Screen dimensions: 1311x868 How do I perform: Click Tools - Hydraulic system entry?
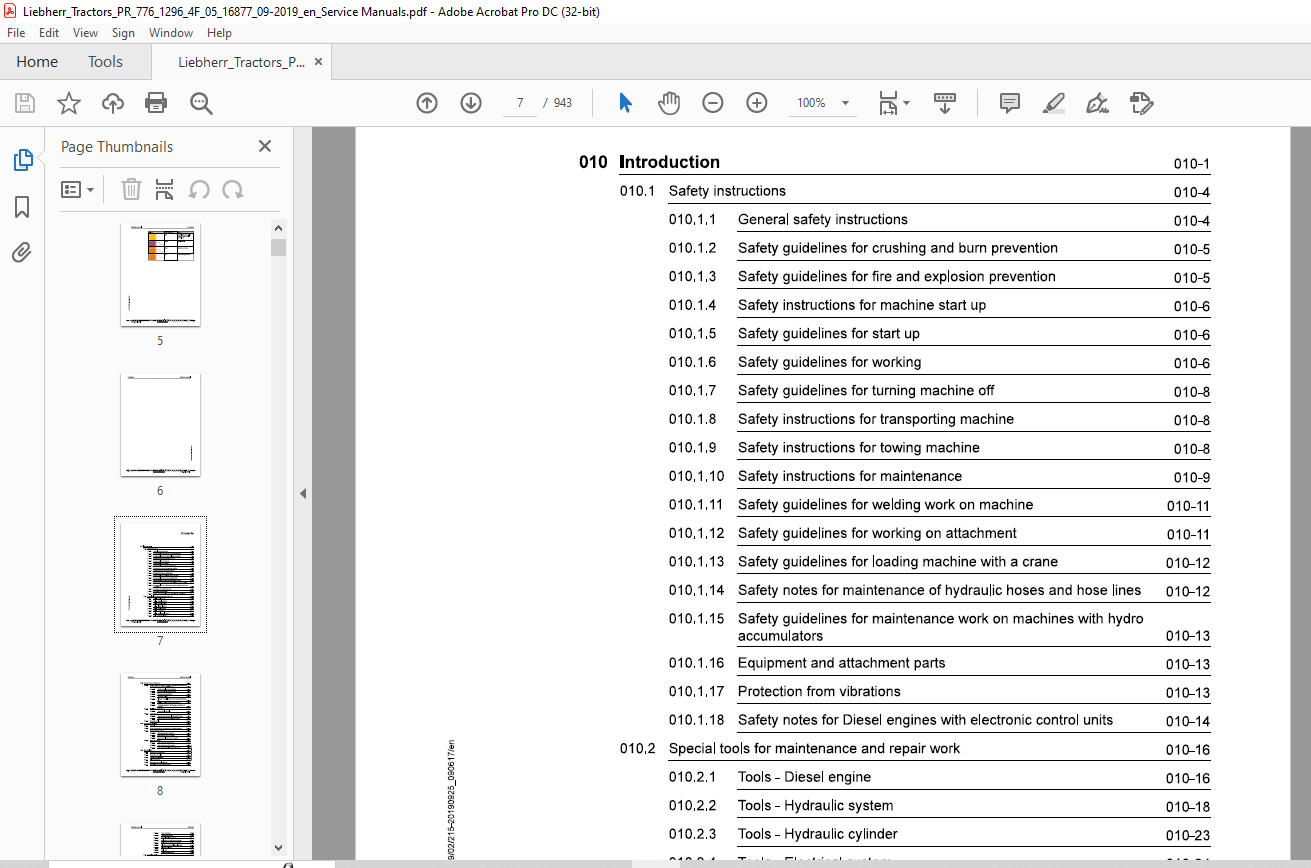[816, 805]
